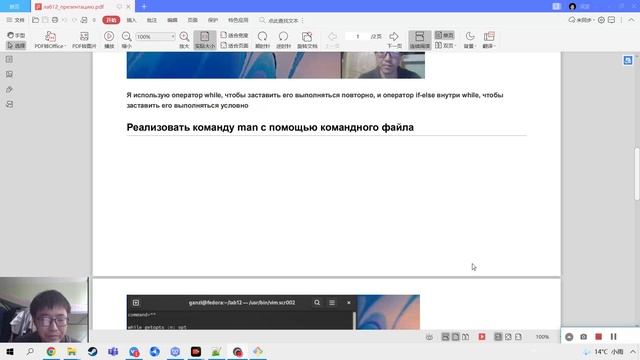The height and width of the screenshot is (360, 640).
Task: Open the File menu (文件)
Action: pos(16,20)
